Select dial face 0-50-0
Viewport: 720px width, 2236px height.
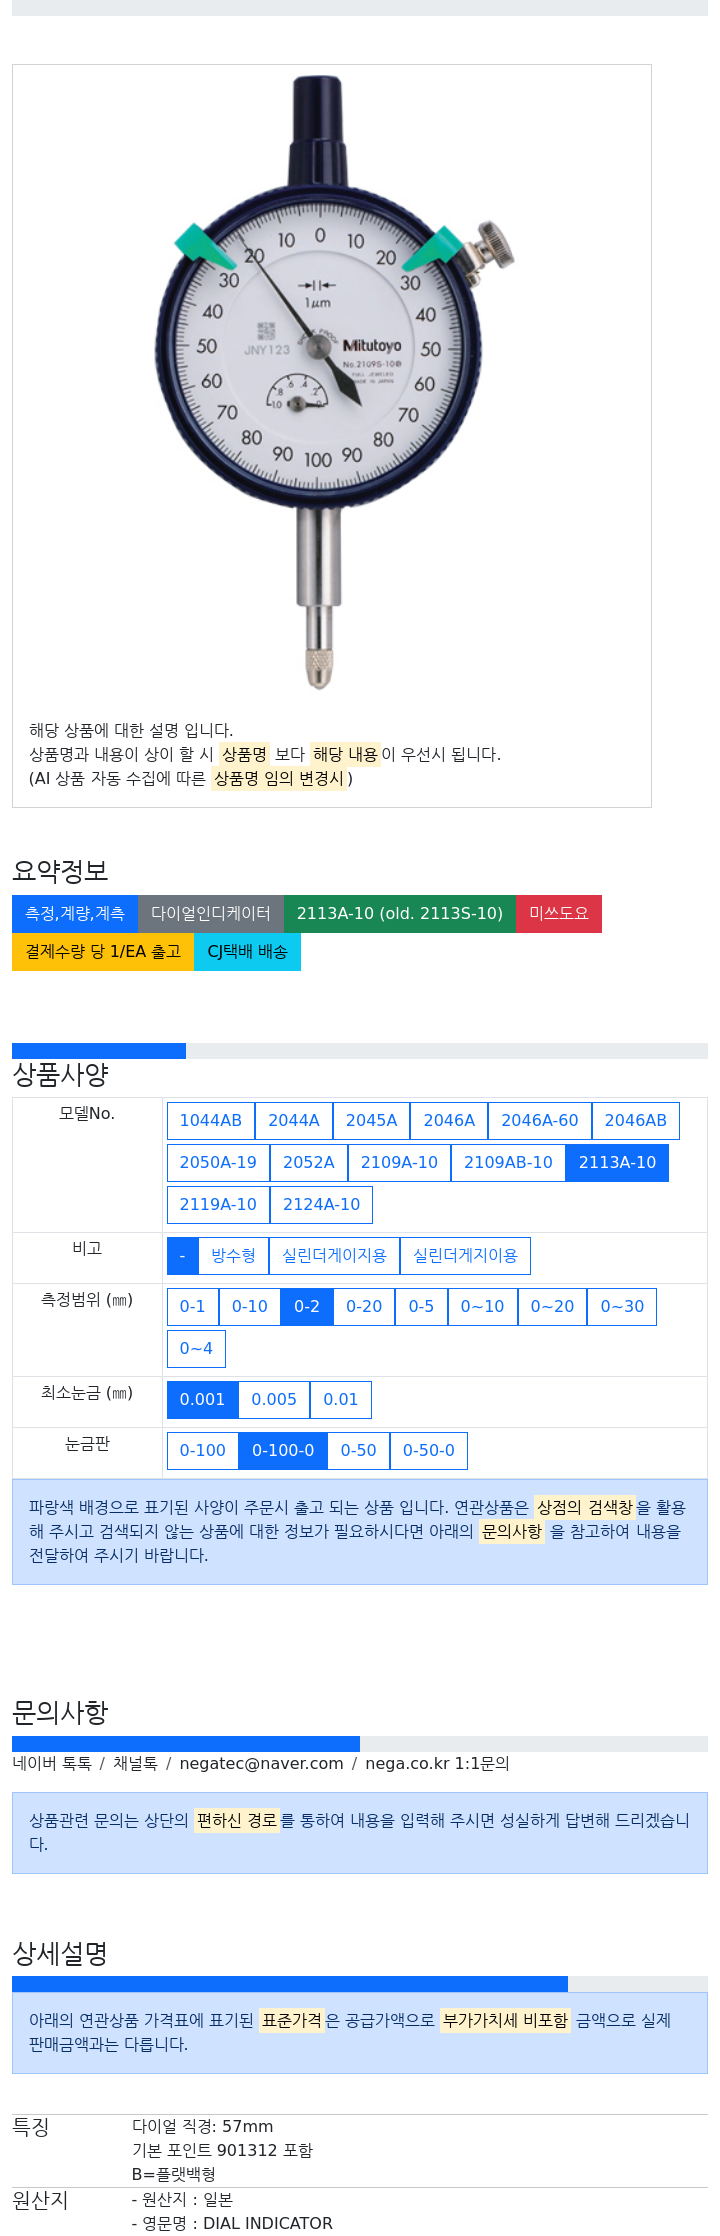(x=429, y=1451)
